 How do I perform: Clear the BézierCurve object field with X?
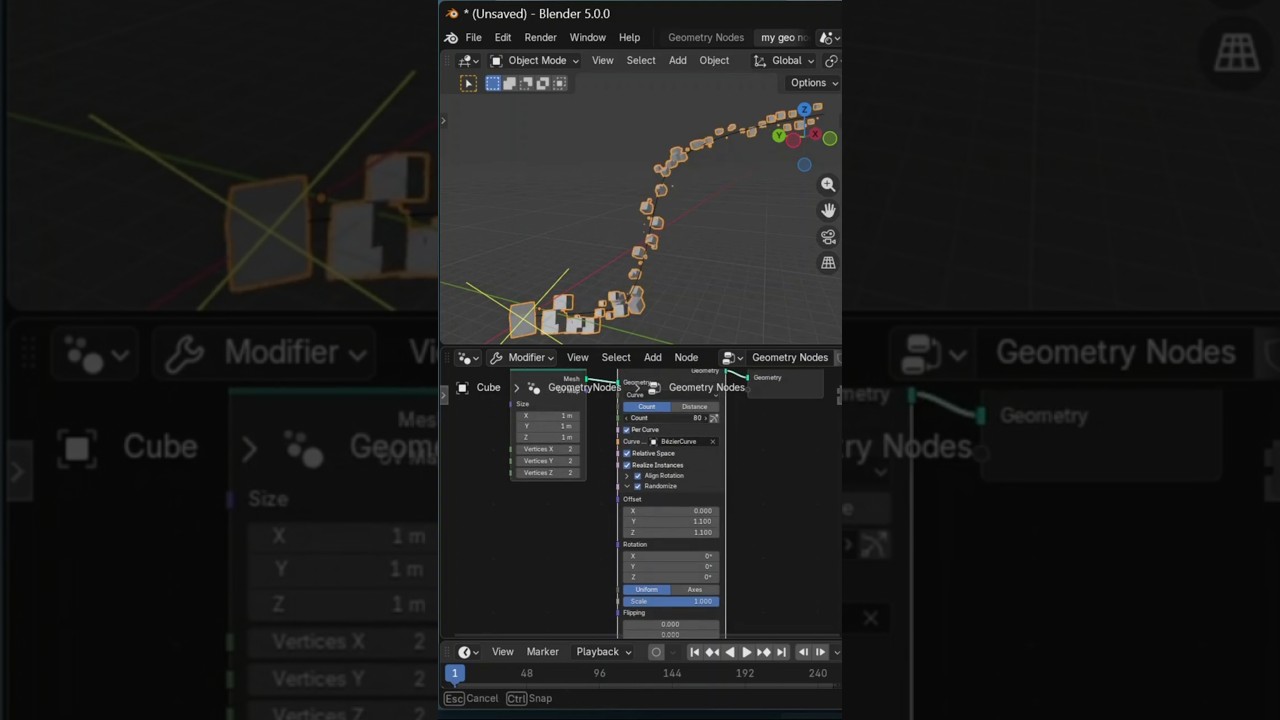[713, 442]
